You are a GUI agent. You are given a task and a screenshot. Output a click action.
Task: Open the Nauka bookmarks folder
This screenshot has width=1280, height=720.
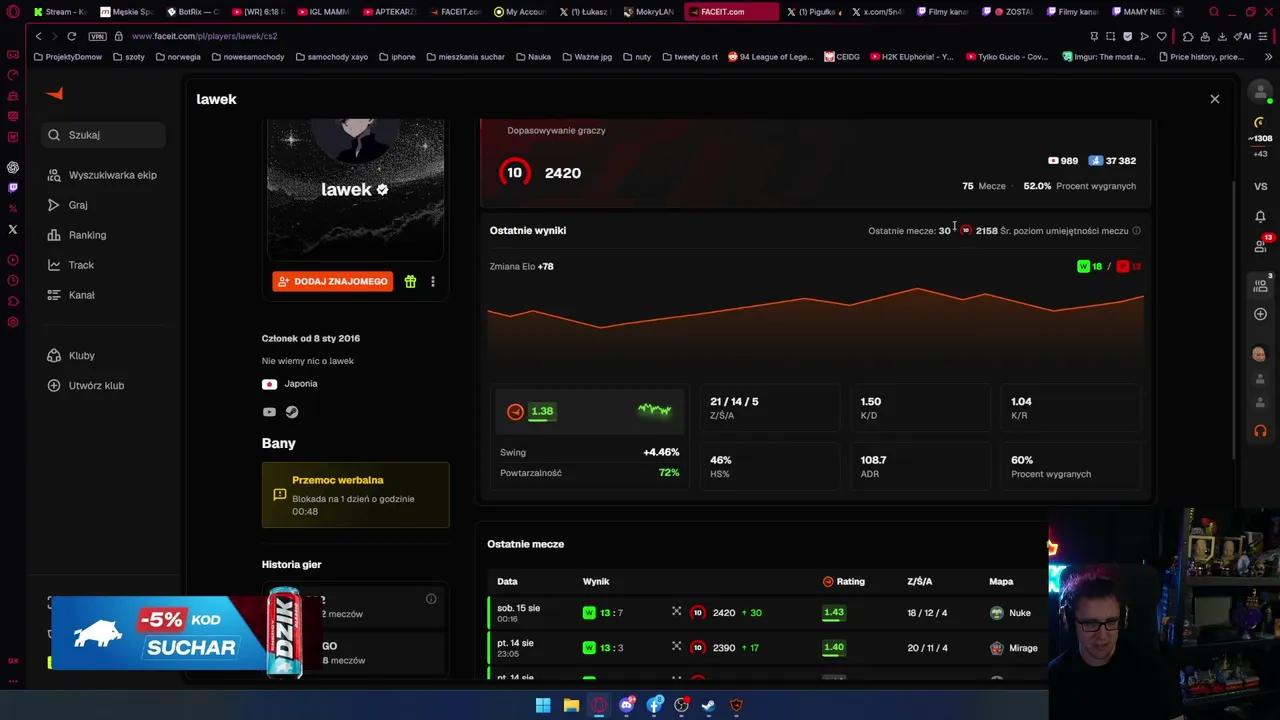tap(533, 57)
